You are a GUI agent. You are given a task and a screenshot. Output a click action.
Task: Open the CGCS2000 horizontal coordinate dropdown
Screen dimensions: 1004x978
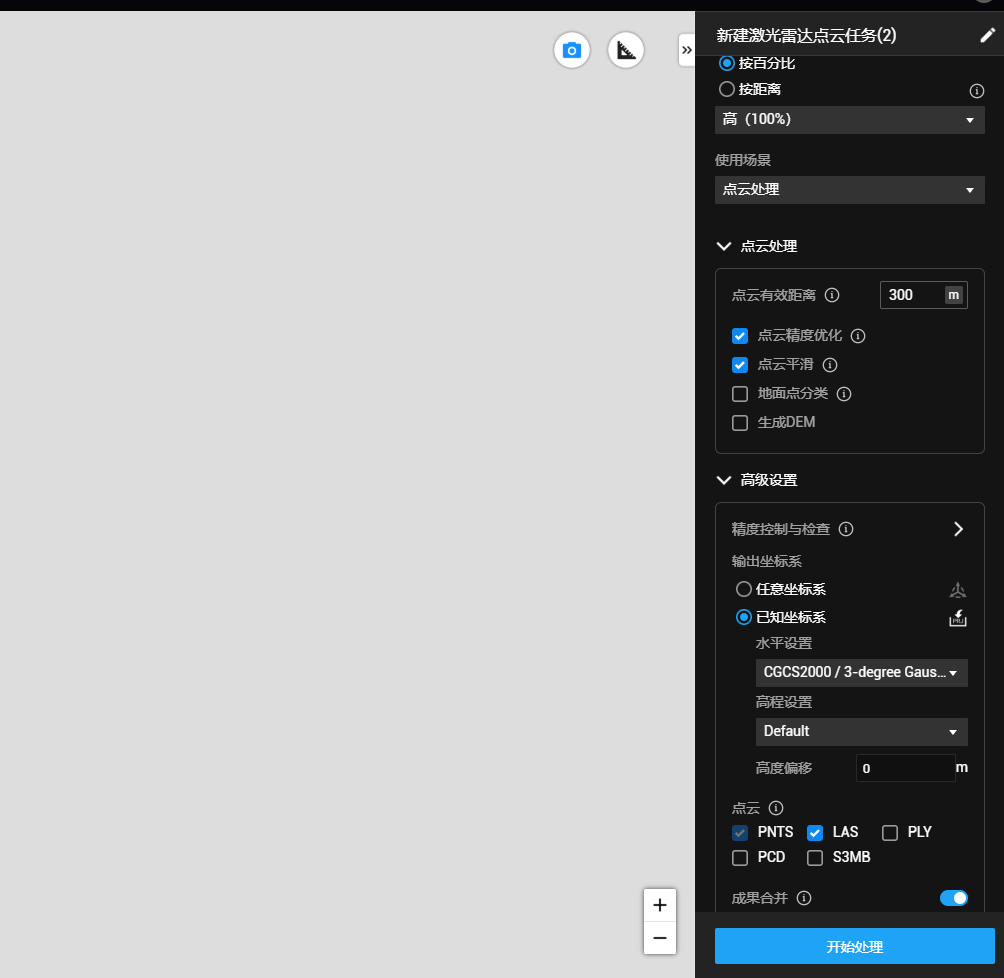861,672
